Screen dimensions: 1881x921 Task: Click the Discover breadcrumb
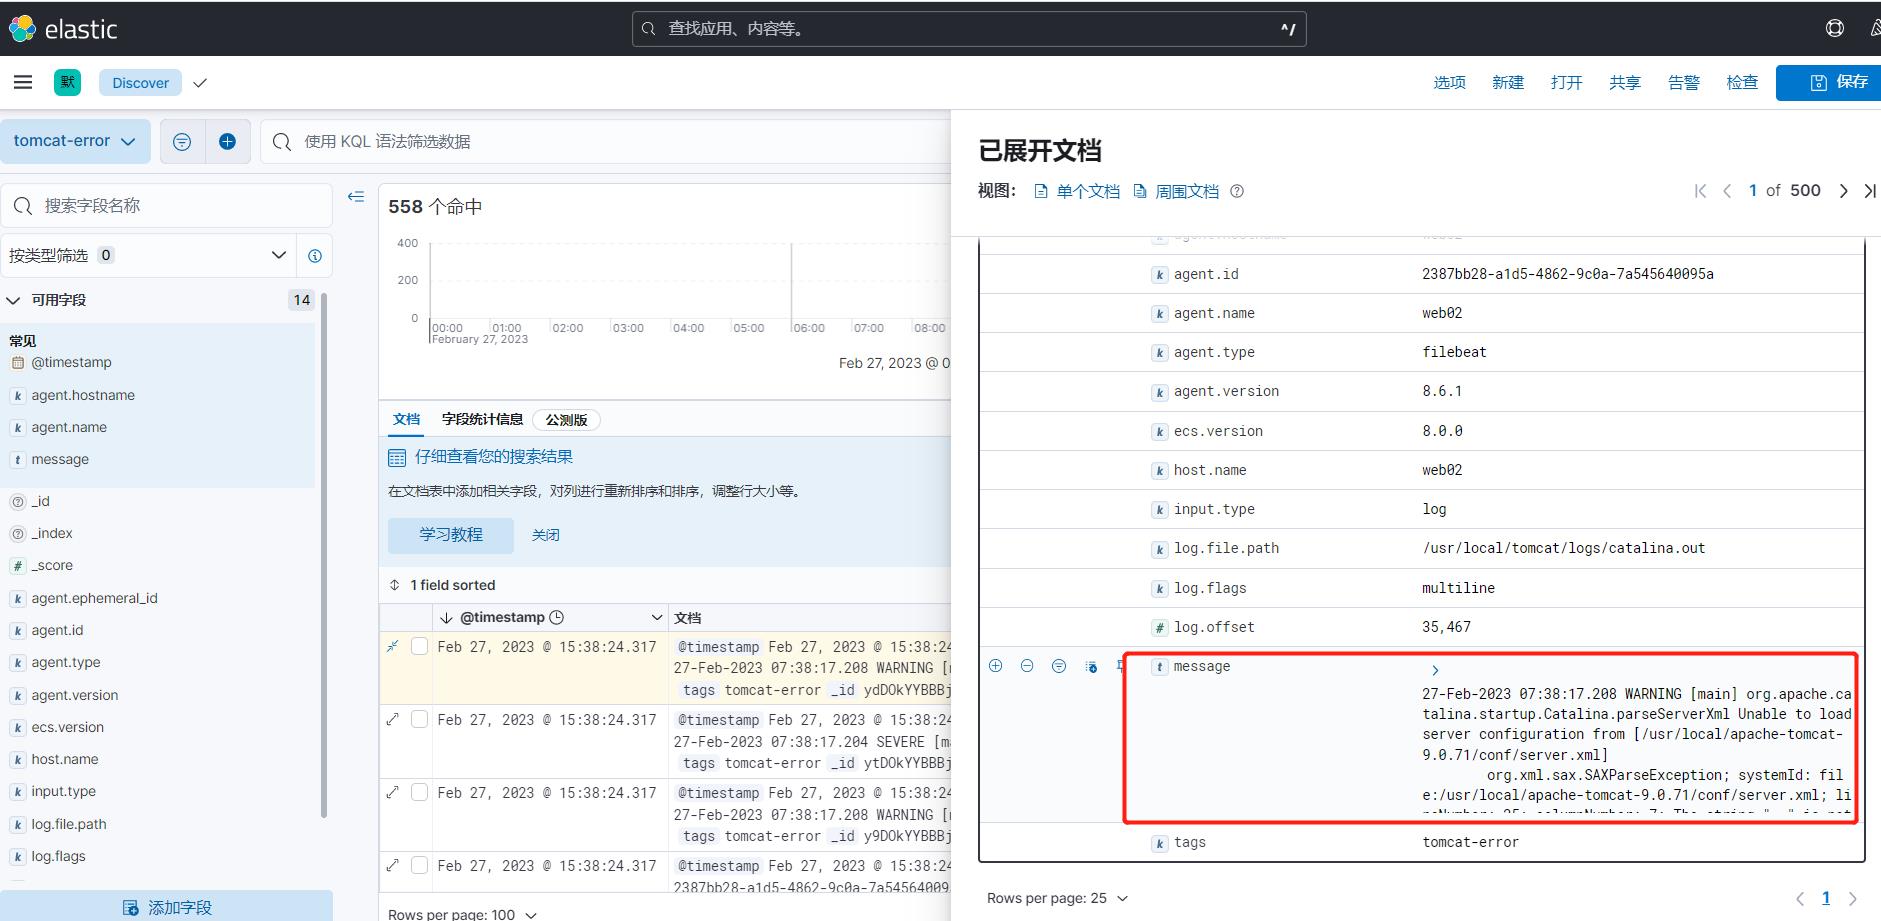pyautogui.click(x=140, y=83)
